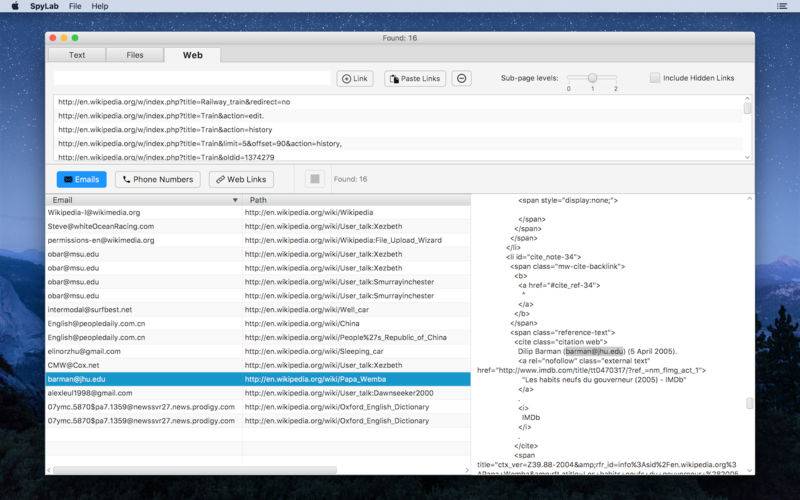Click the imdb.com href text in source
The image size is (800, 500).
[591, 370]
